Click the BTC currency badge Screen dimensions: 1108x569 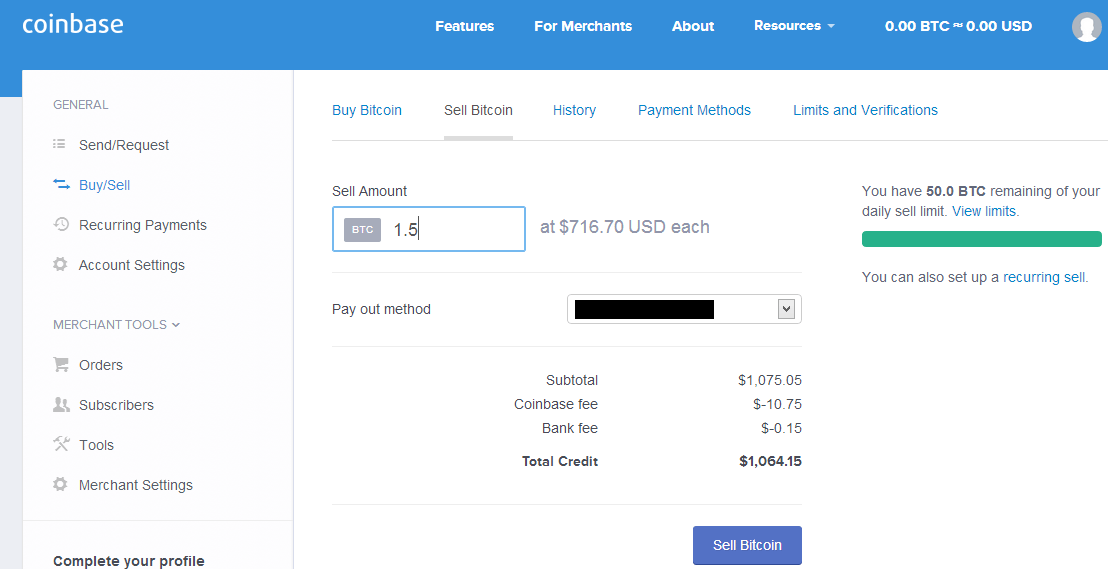click(x=363, y=230)
